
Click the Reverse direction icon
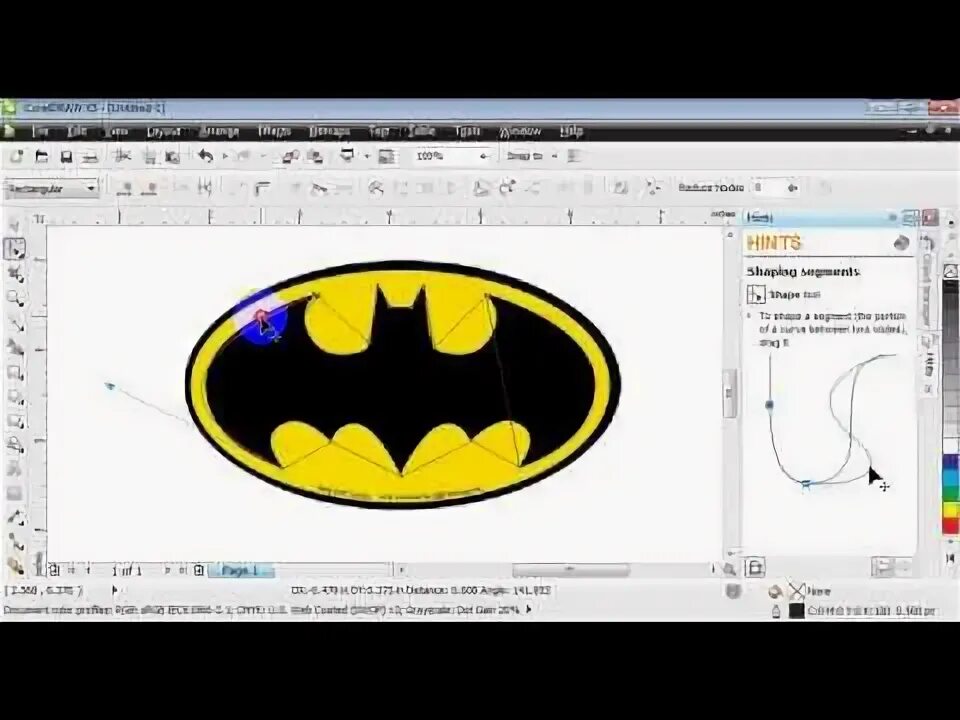(376, 188)
